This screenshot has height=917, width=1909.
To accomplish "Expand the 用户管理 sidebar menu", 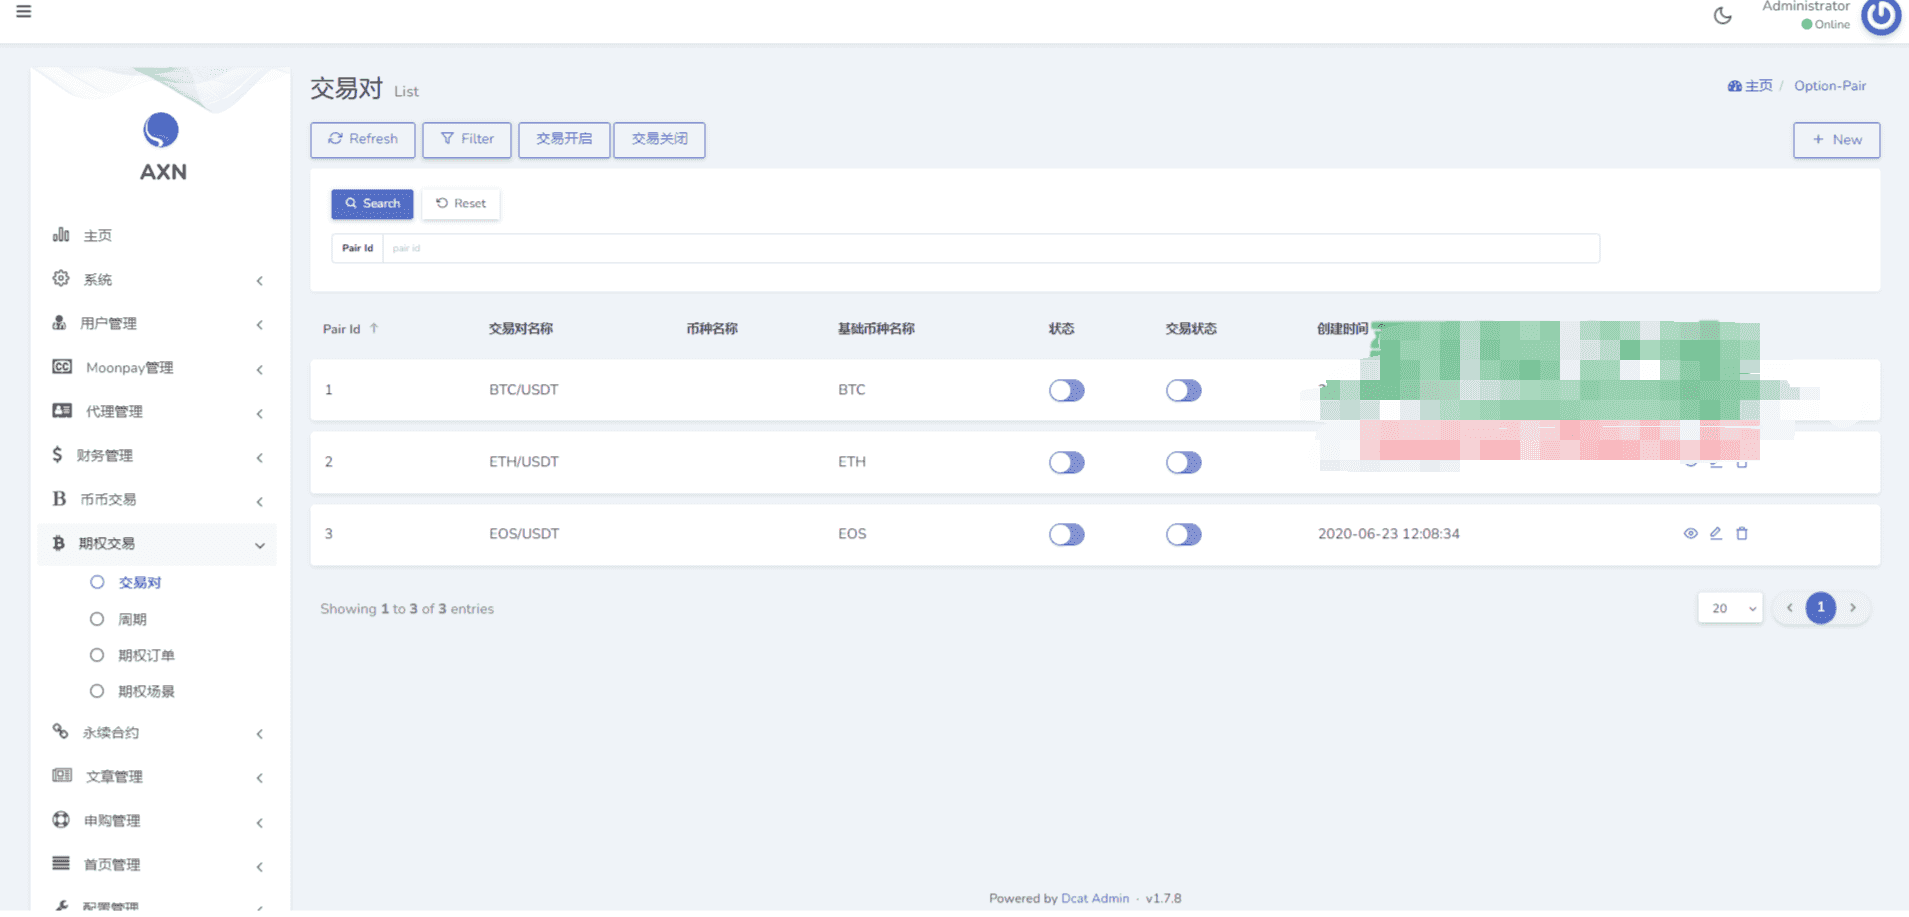I will coord(157,323).
